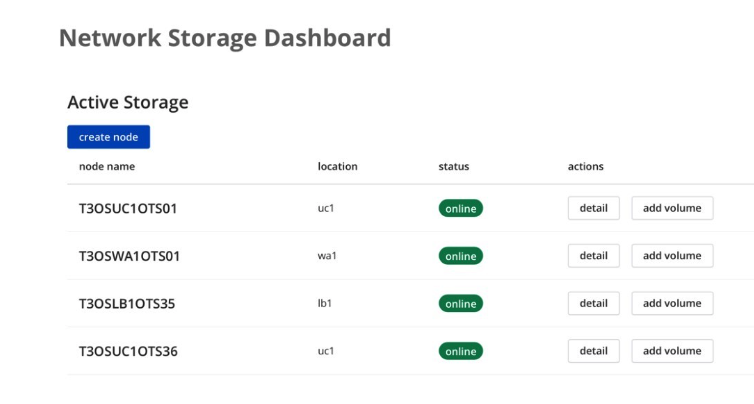Click the node name column header
754x404 pixels.
[x=107, y=166]
